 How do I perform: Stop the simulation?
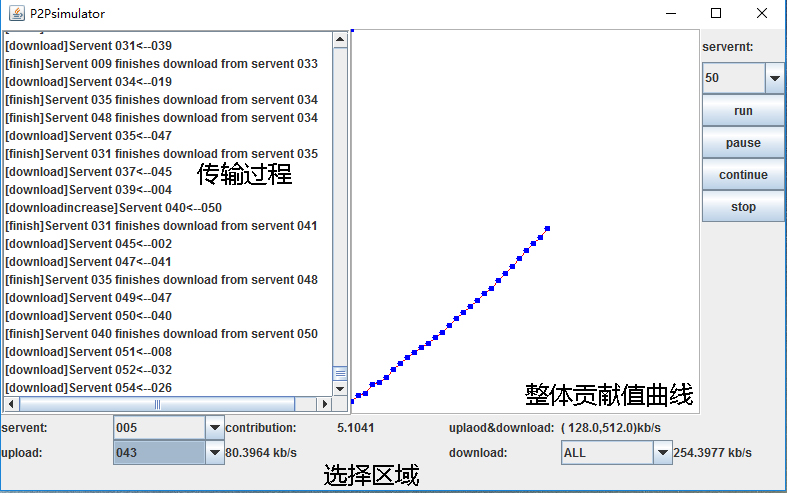coord(743,207)
